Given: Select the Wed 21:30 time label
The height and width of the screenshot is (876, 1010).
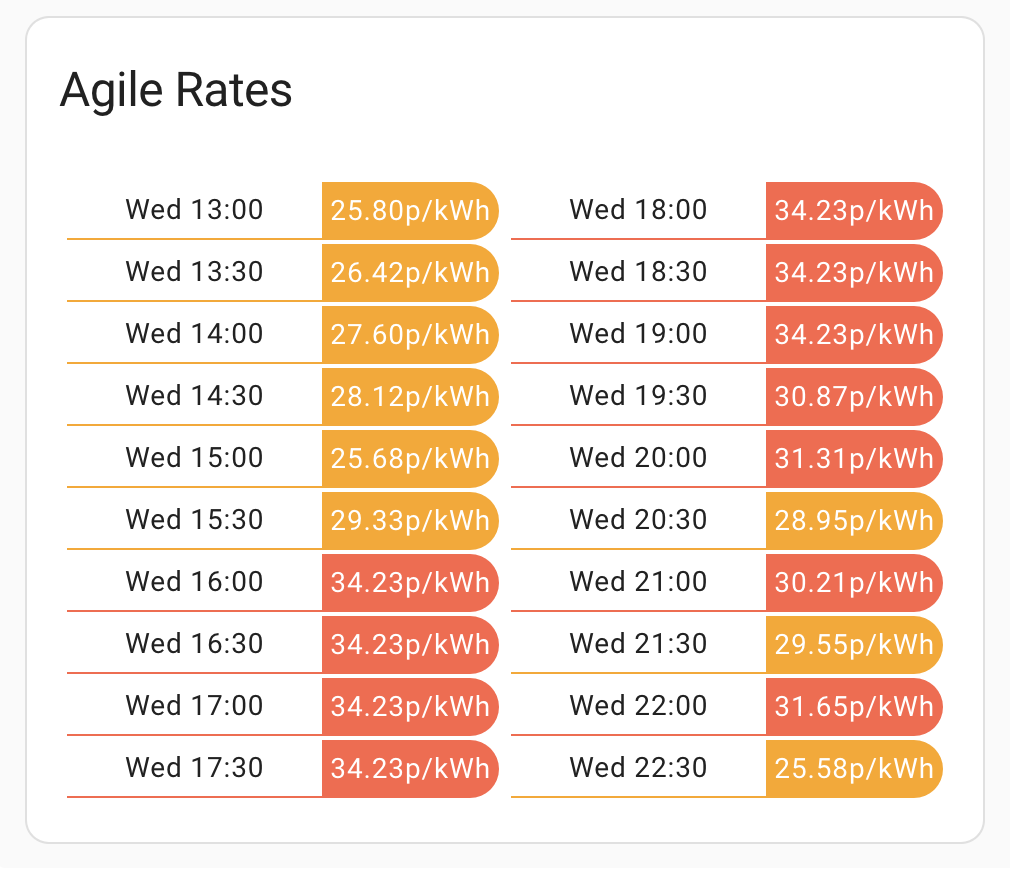Looking at the screenshot, I should tap(638, 644).
